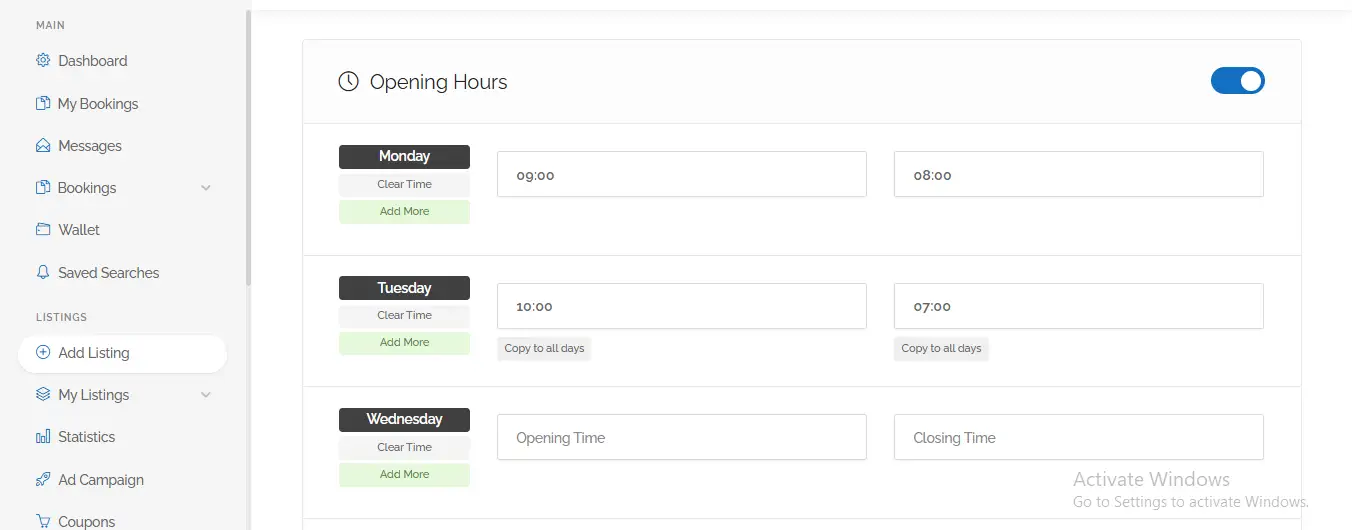
Task: Click the Monday closing time field showing 08:00
Action: coord(1078,175)
